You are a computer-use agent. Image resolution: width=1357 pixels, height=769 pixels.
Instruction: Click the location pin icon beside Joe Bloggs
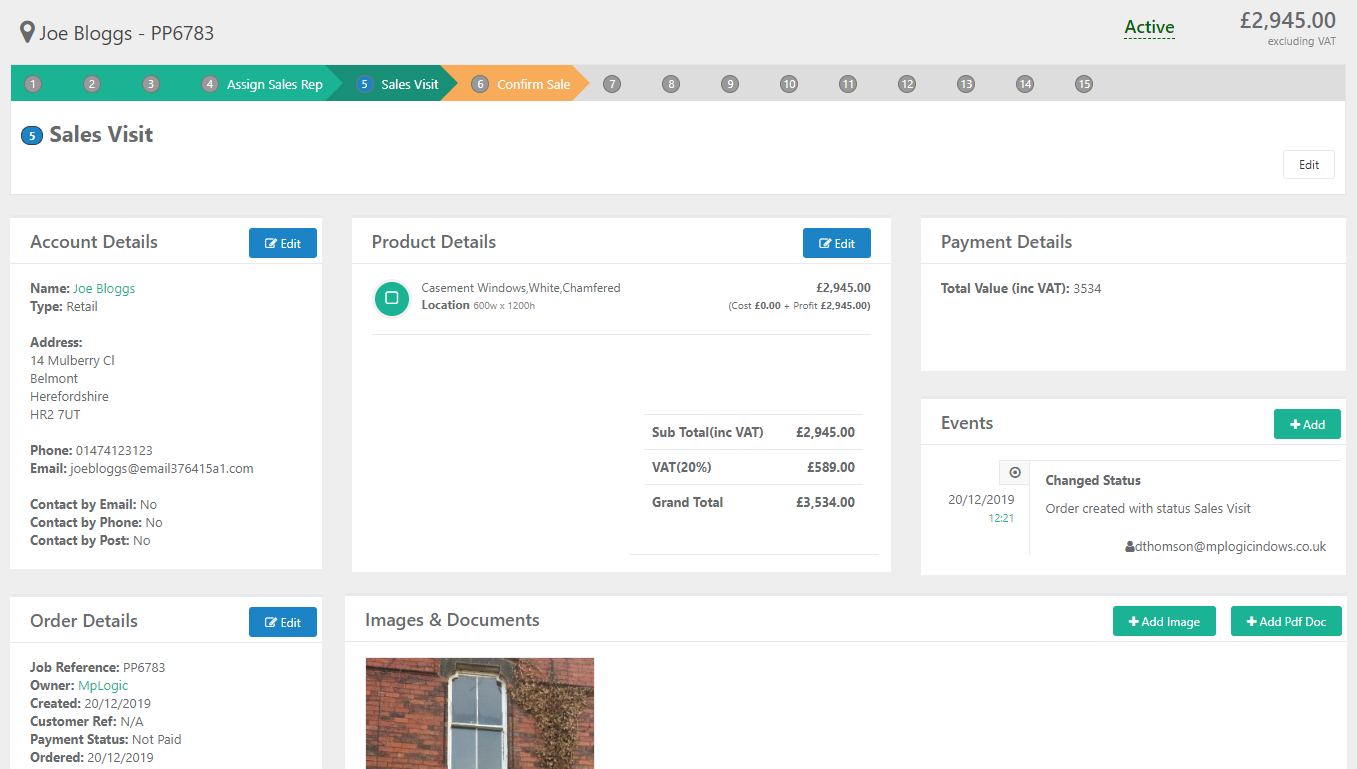click(x=28, y=33)
